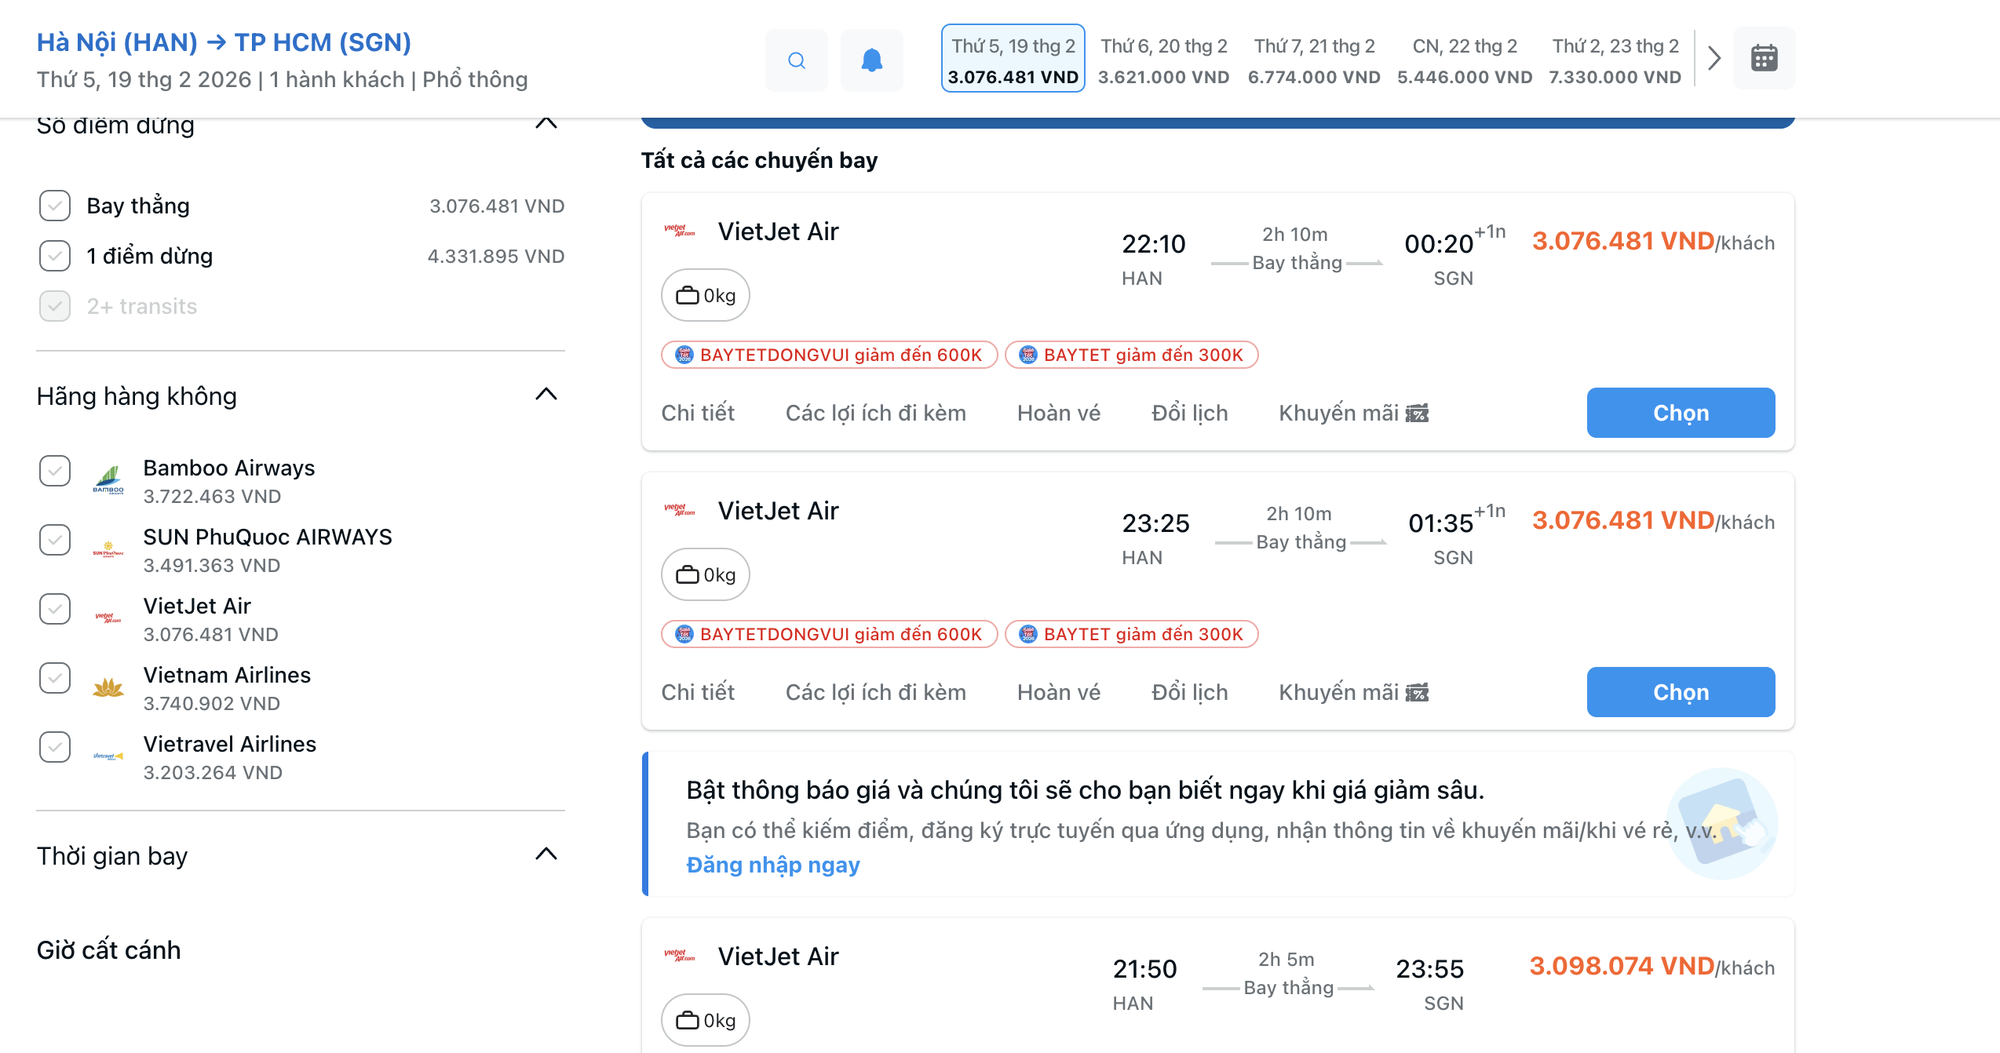Click 0kg baggage badge on 22:10 flight
Image resolution: width=2000 pixels, height=1053 pixels.
pos(705,295)
